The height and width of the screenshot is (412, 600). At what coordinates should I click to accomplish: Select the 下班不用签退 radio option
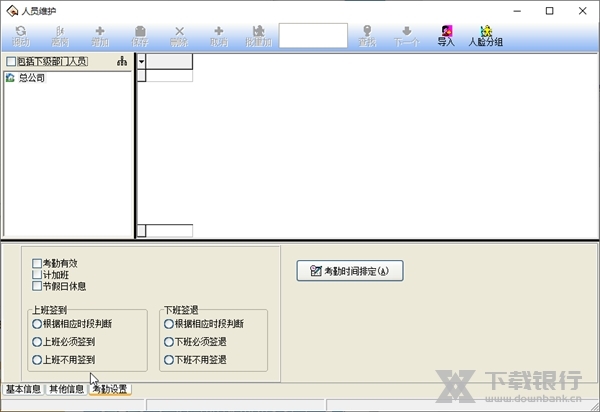169,360
